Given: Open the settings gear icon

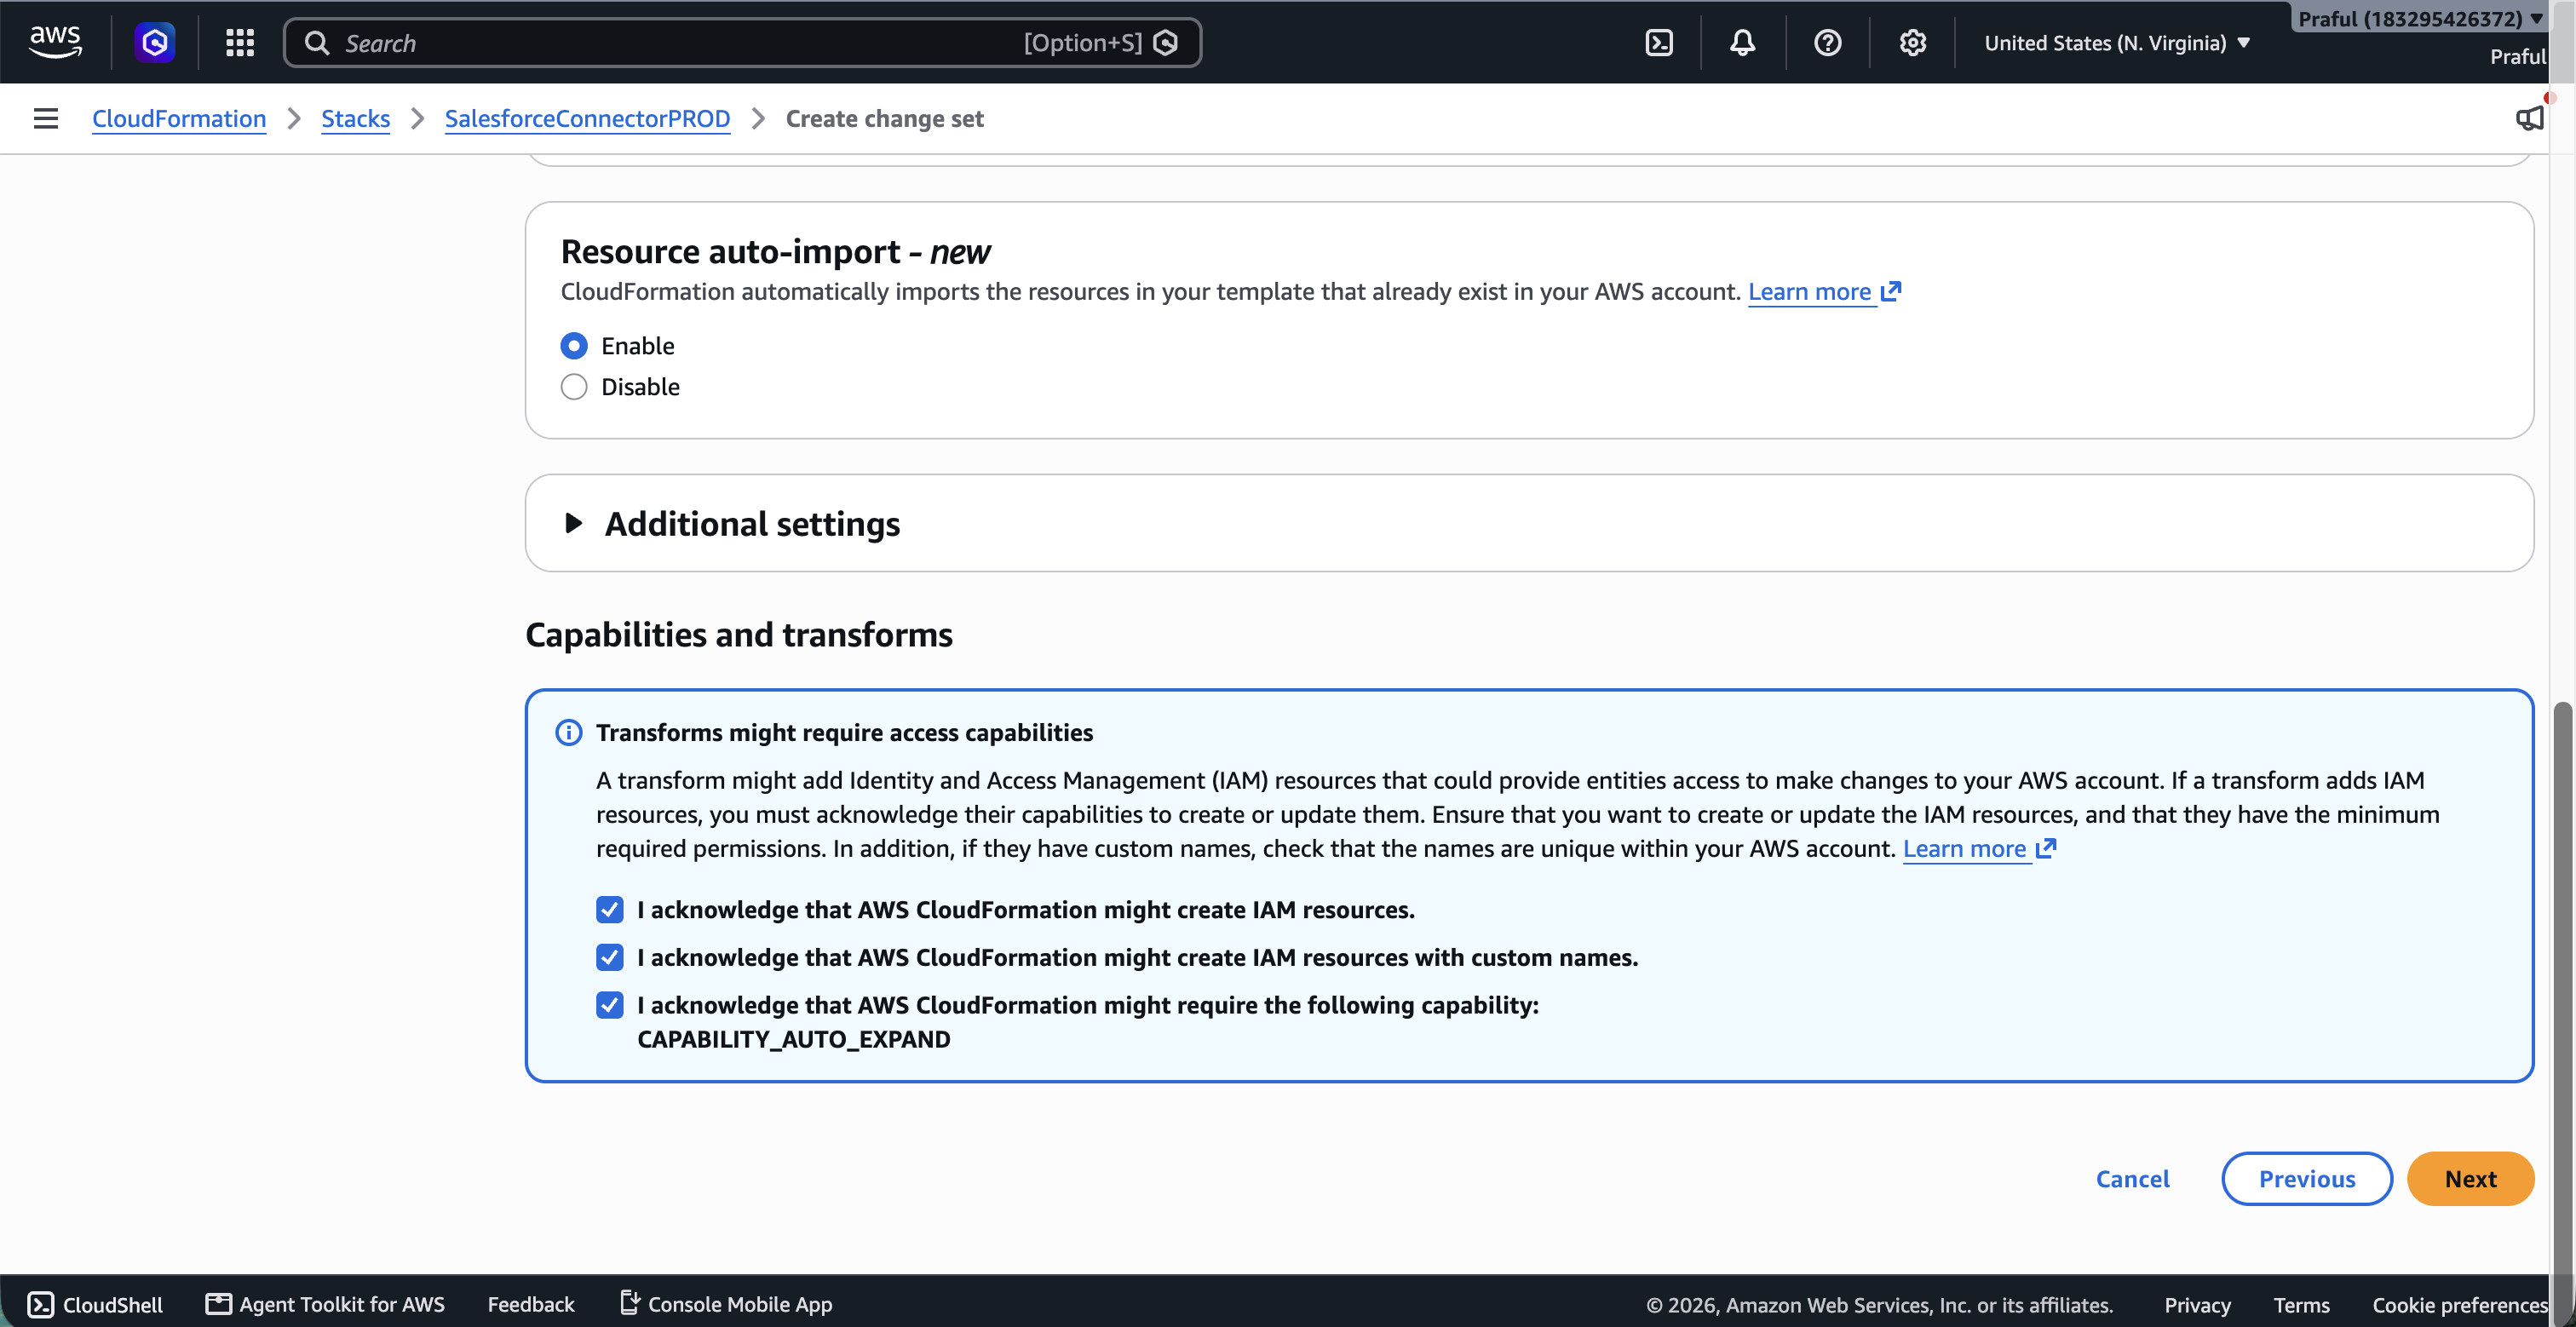Looking at the screenshot, I should [x=1913, y=42].
